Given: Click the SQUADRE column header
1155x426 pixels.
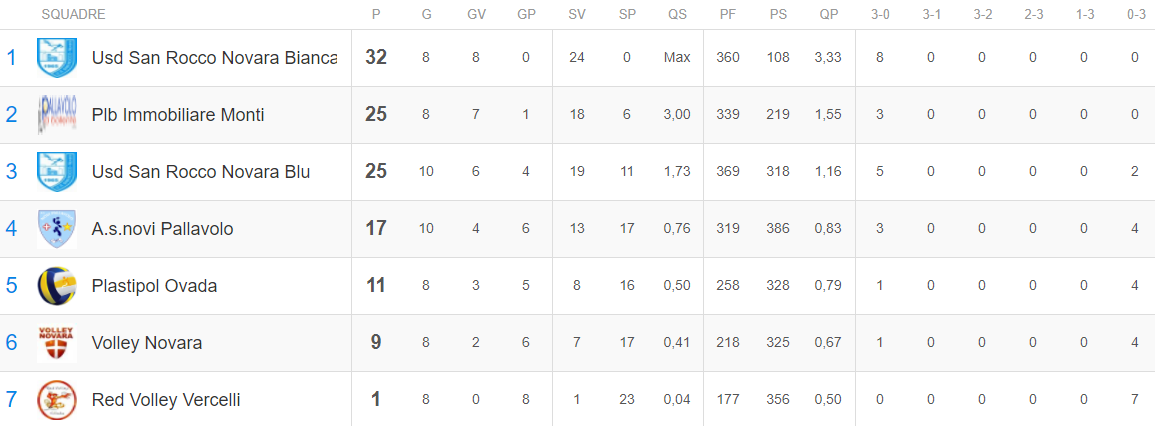Looking at the screenshot, I should click(x=74, y=15).
